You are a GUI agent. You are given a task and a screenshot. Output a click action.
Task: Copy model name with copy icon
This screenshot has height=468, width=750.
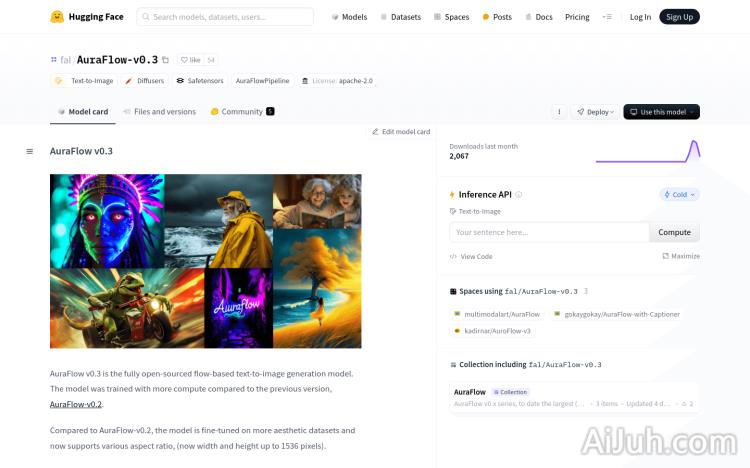point(166,60)
